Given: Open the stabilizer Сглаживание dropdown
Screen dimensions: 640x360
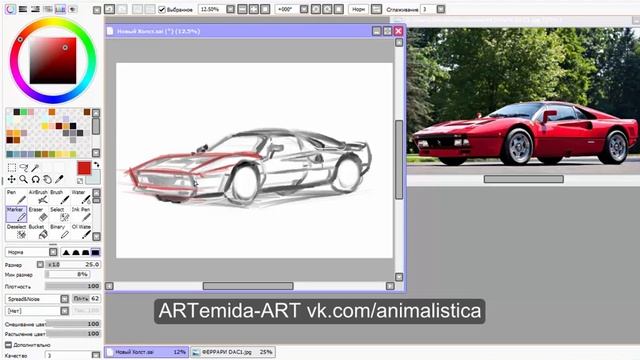Looking at the screenshot, I should 441,9.
